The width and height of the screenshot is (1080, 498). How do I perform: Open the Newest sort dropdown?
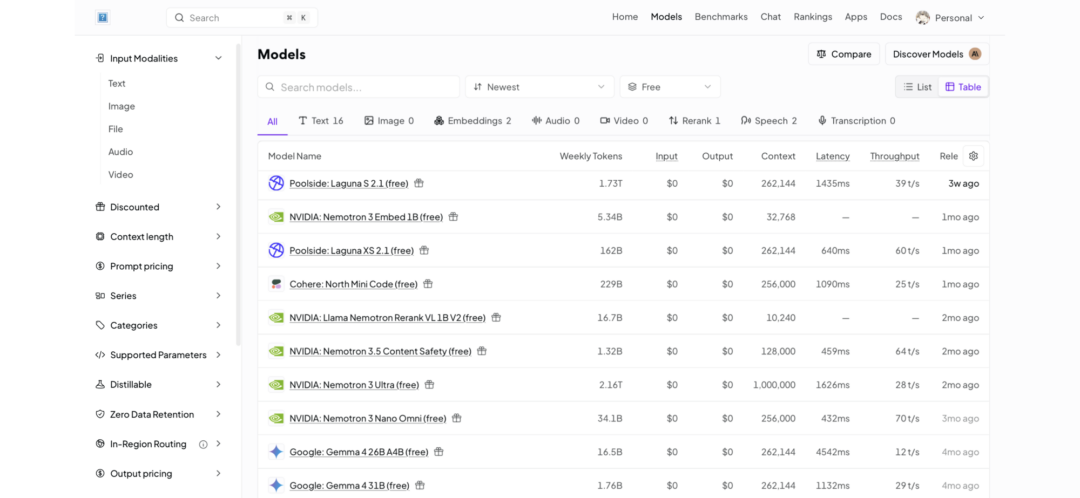pos(539,87)
